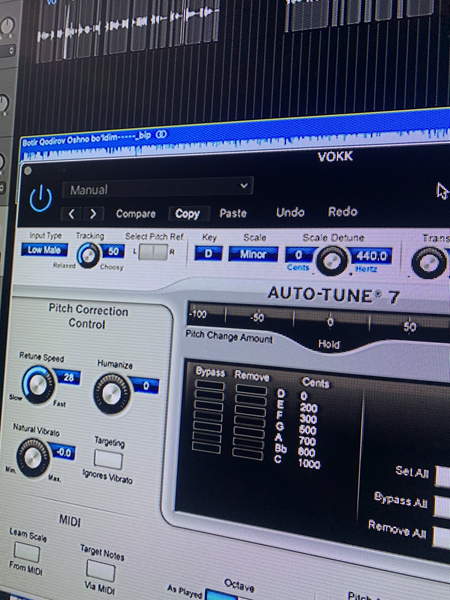Click Compare in plugin header
The width and height of the screenshot is (450, 600).
point(136,214)
